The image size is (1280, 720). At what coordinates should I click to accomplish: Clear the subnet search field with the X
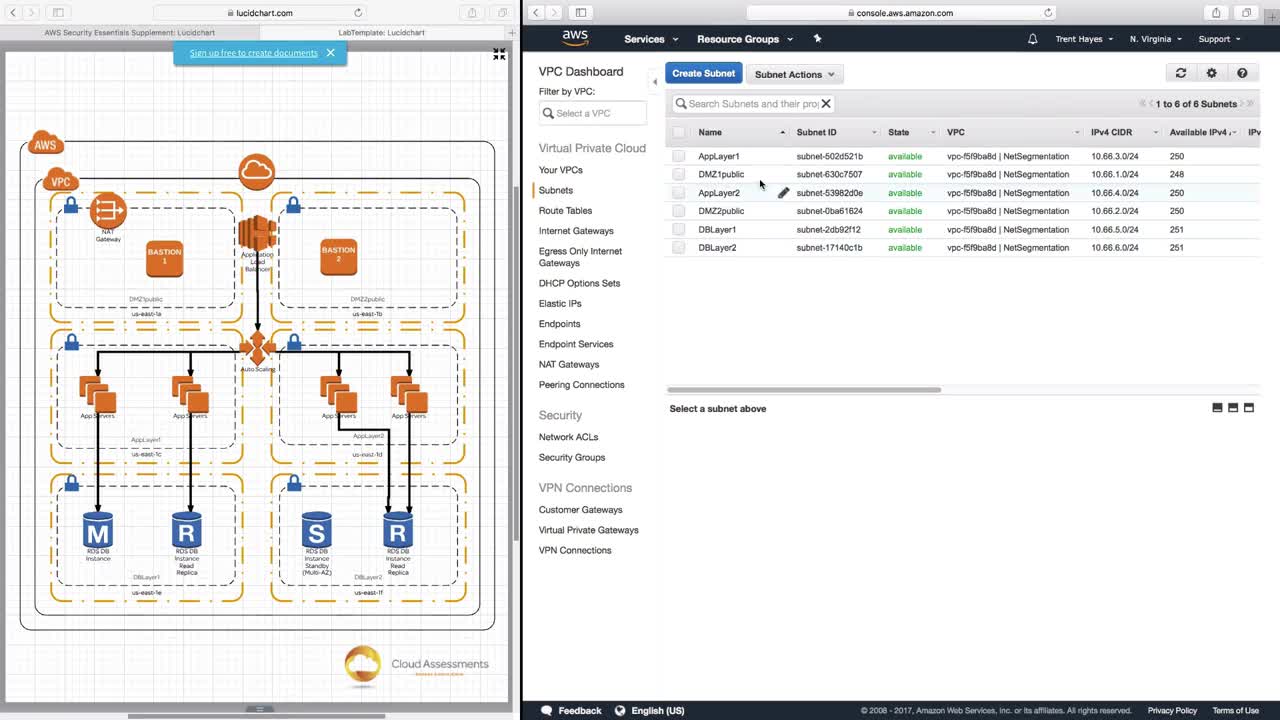click(x=826, y=104)
